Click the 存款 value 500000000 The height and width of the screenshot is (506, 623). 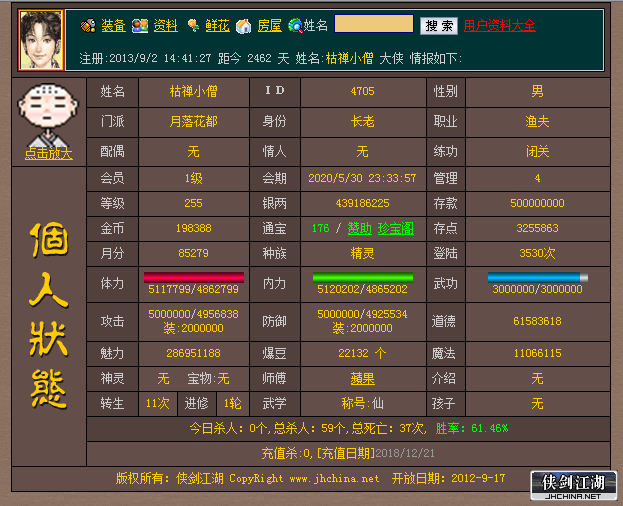pyautogui.click(x=537, y=203)
